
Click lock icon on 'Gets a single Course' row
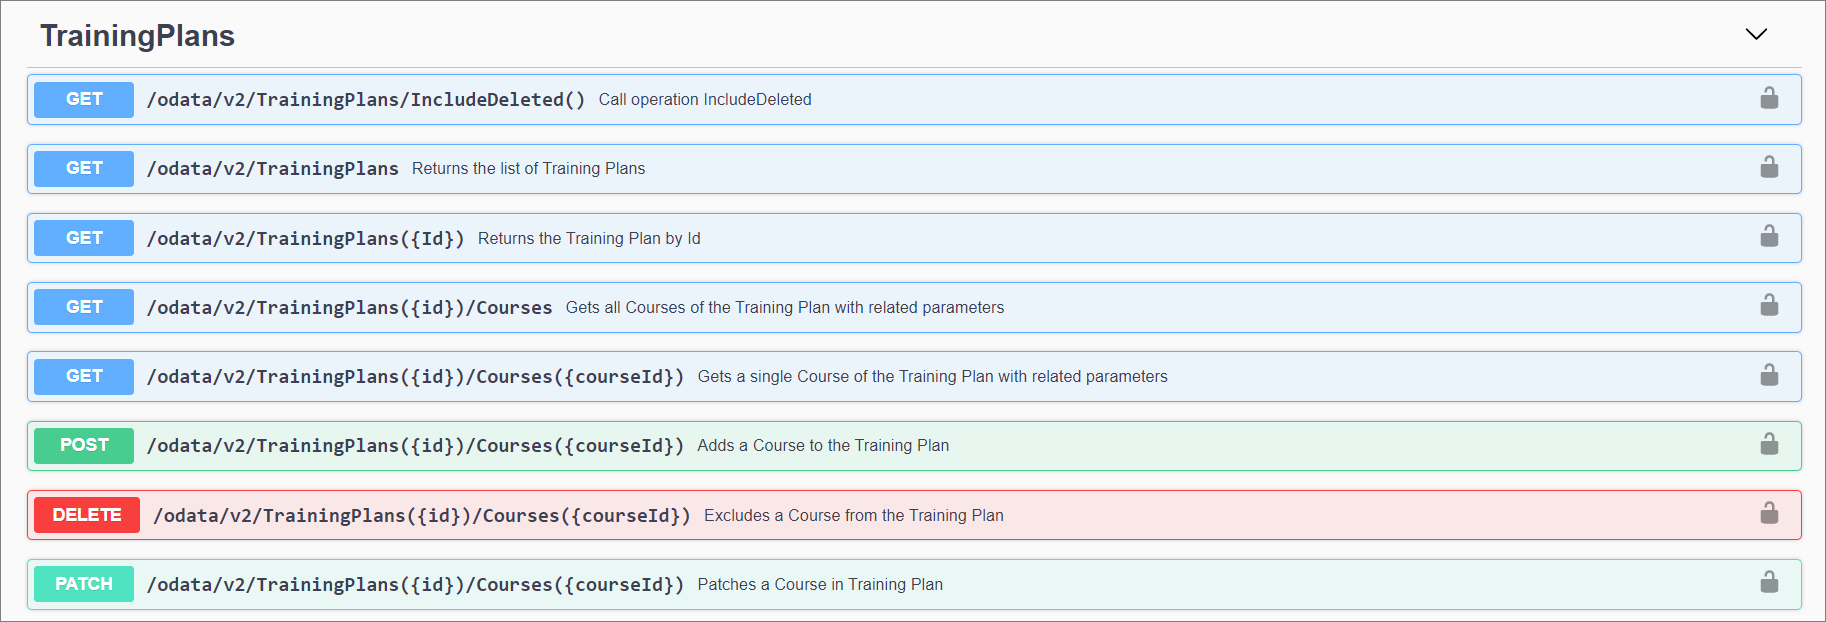(1768, 375)
